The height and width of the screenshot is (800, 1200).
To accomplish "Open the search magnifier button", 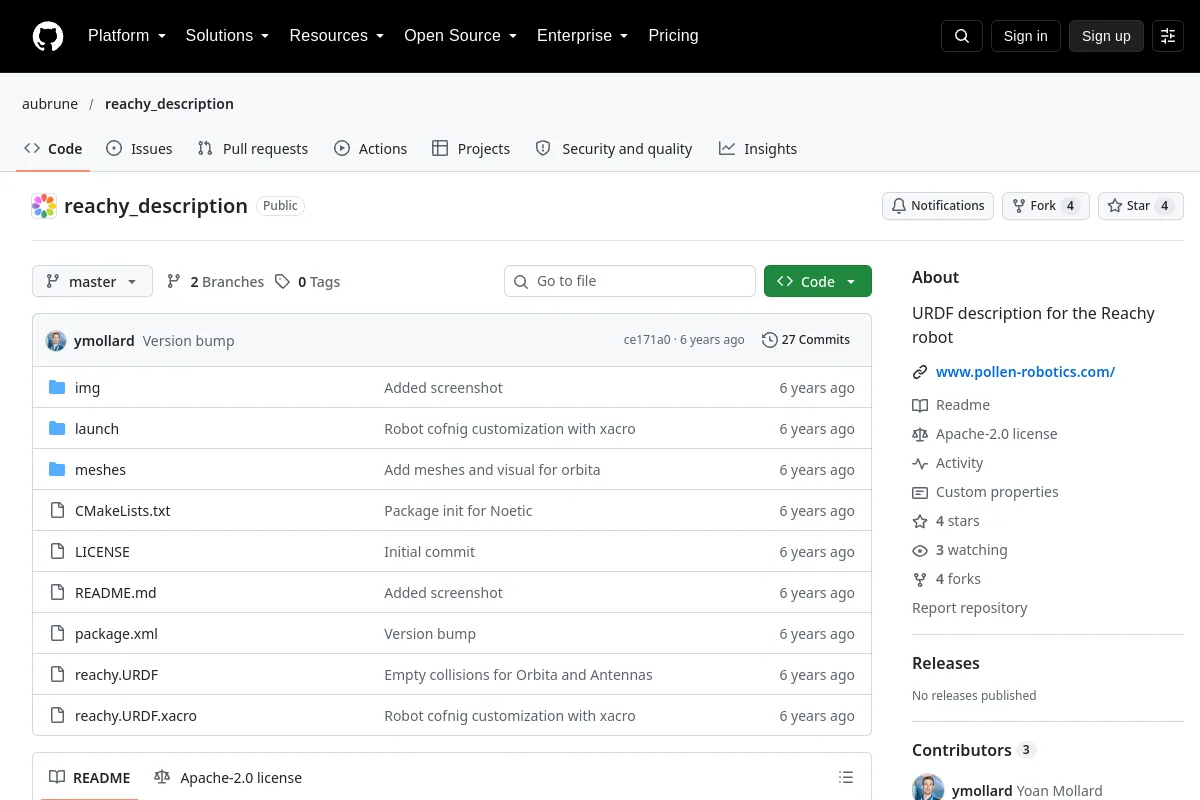I will pos(962,36).
